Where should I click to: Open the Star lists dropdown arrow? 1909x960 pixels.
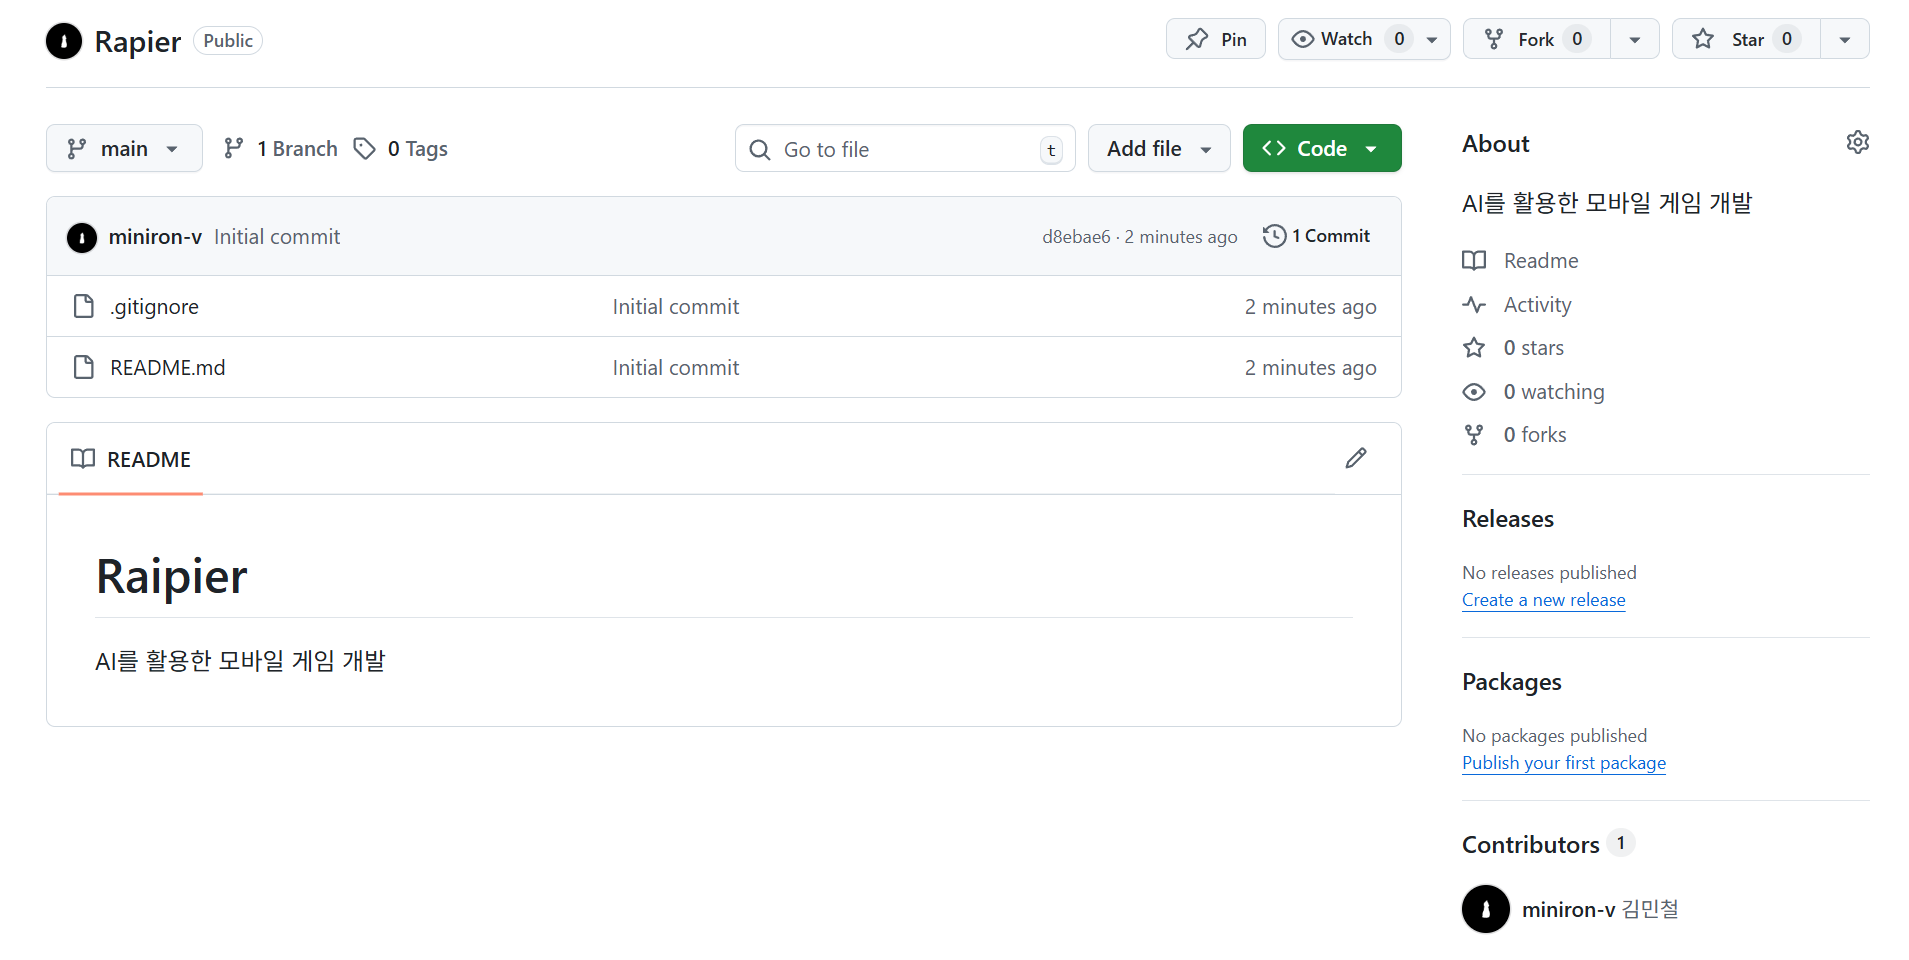[1845, 40]
